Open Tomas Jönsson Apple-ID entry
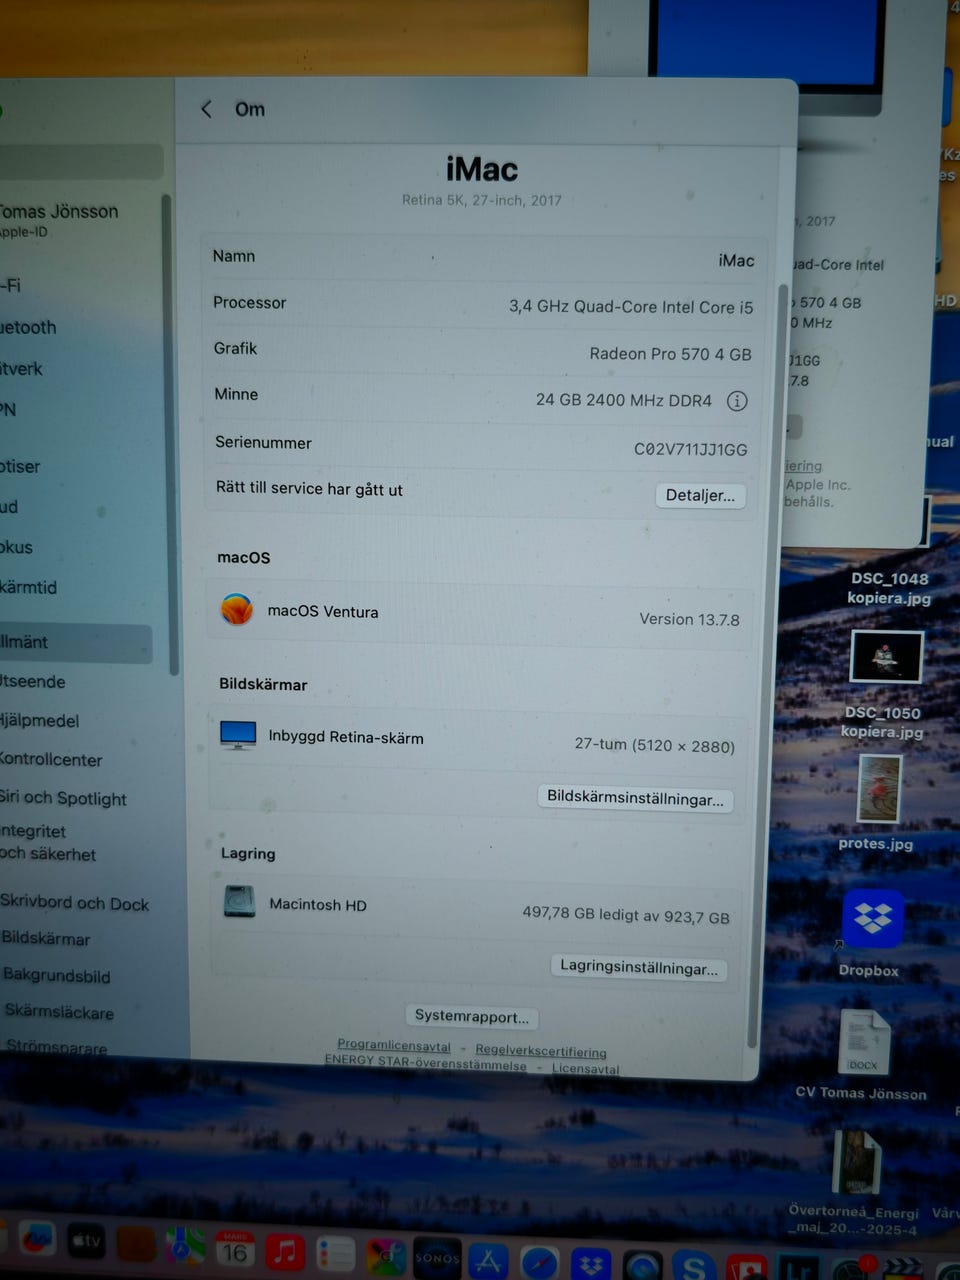Screen dimensions: 960x1280 (x=60, y=219)
